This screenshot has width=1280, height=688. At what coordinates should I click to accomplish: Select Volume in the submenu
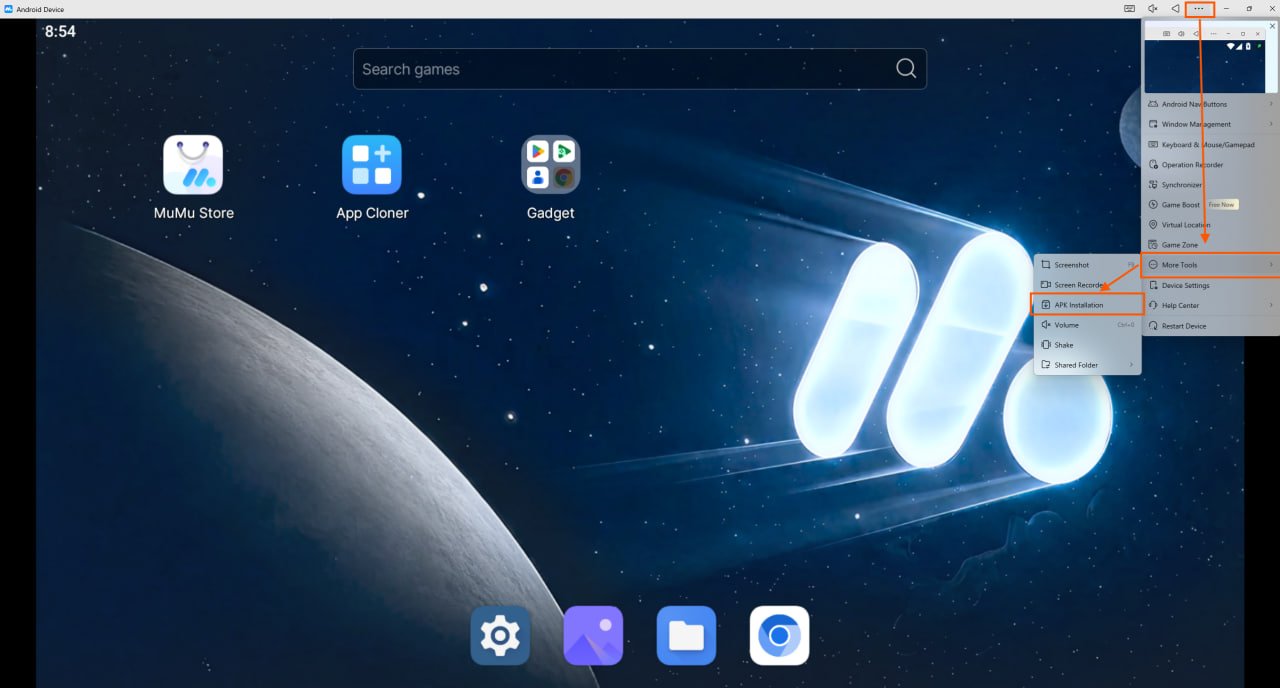pyautogui.click(x=1087, y=325)
